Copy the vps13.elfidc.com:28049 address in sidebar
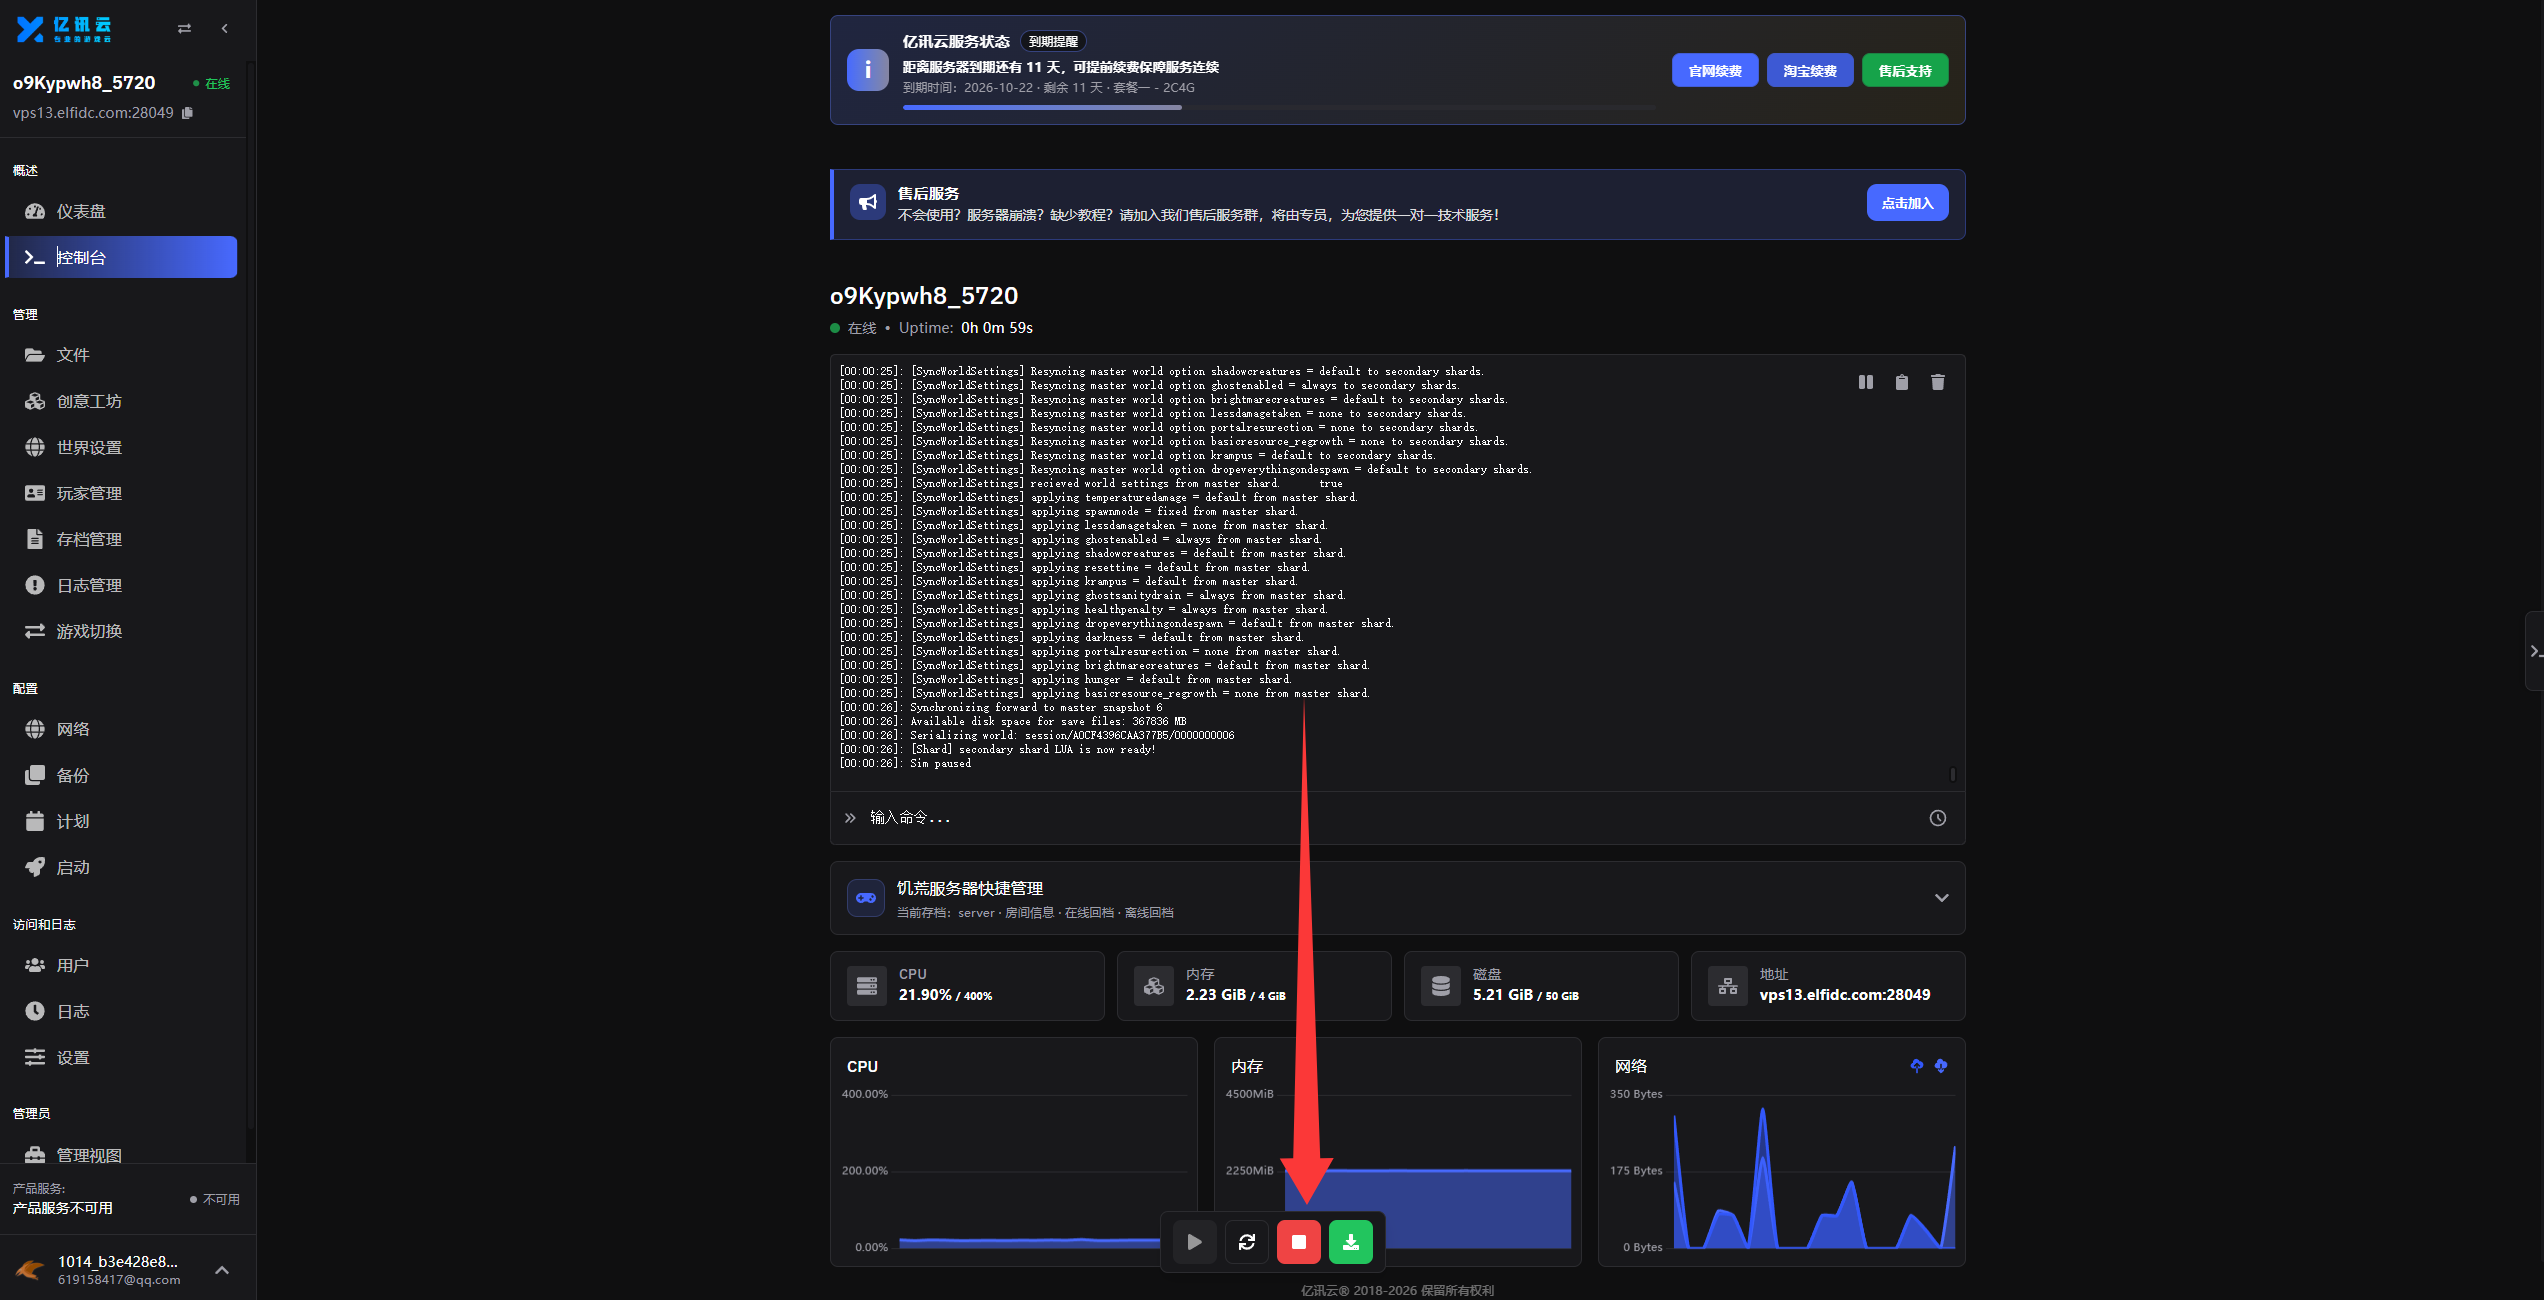Screen dimensions: 2544x1300 point(187,113)
